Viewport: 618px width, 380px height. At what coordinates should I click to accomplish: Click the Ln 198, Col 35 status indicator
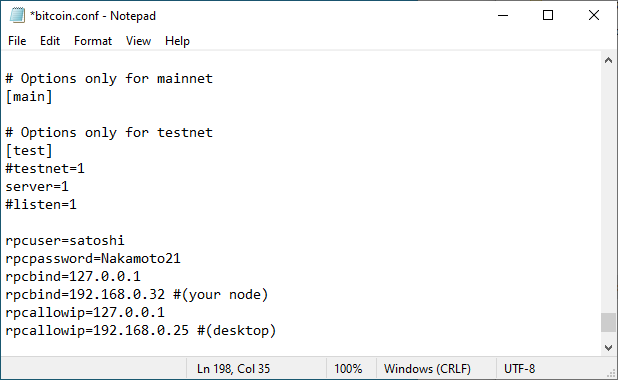tap(233, 369)
